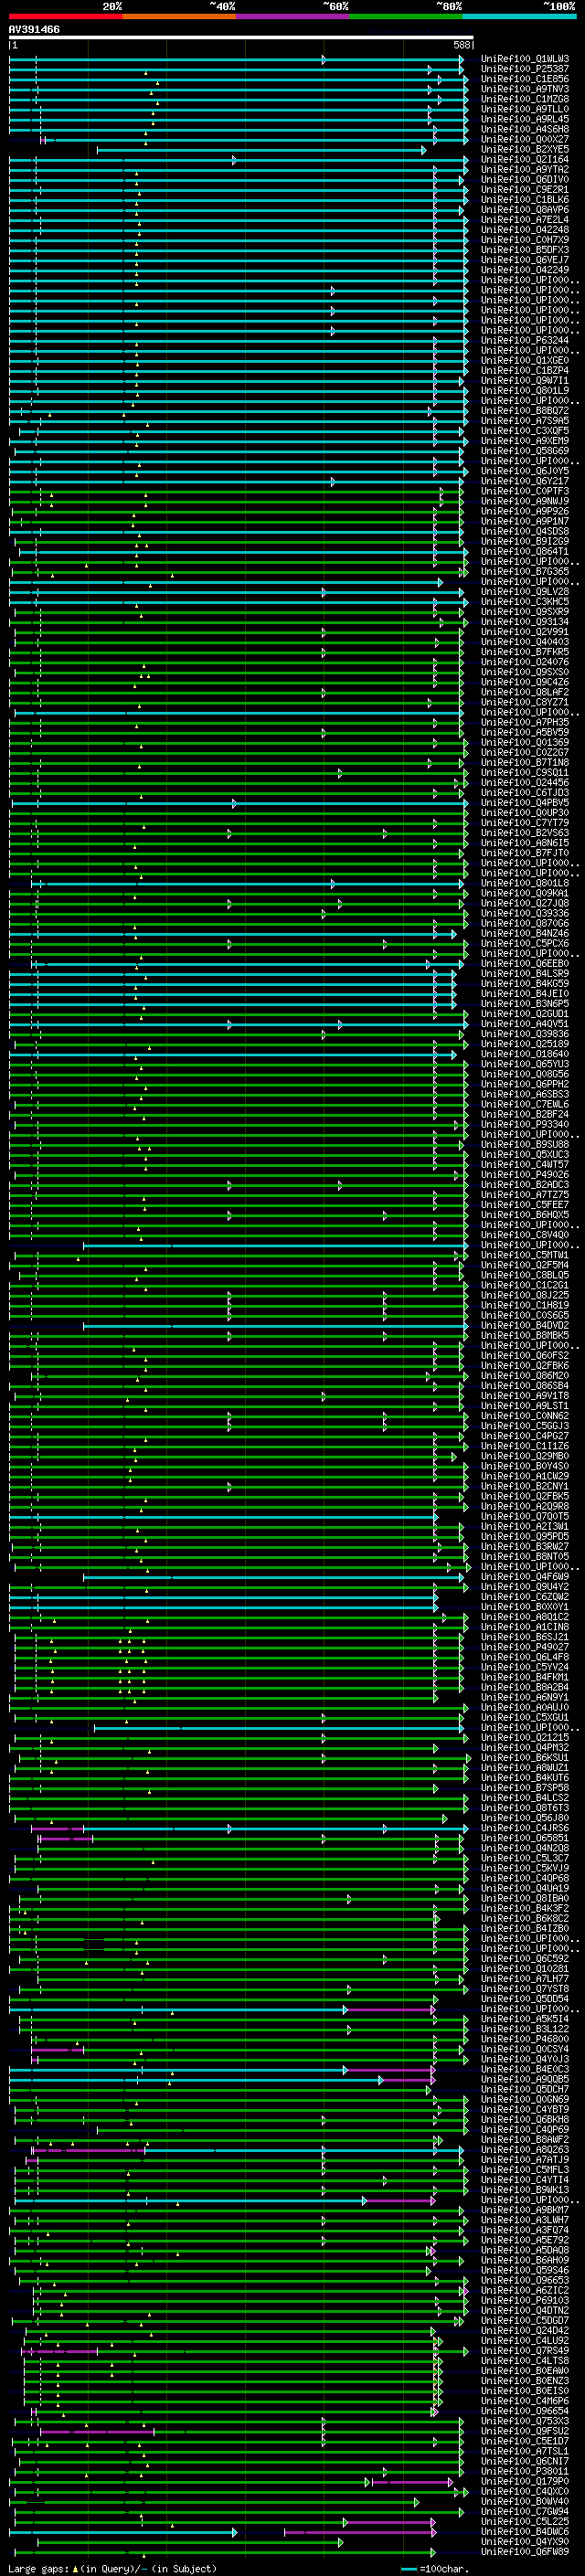Screen dimensions: 585x2576
Task: Click the cyan ~100% identity legend bar
Action: pyautogui.click(x=520, y=16)
